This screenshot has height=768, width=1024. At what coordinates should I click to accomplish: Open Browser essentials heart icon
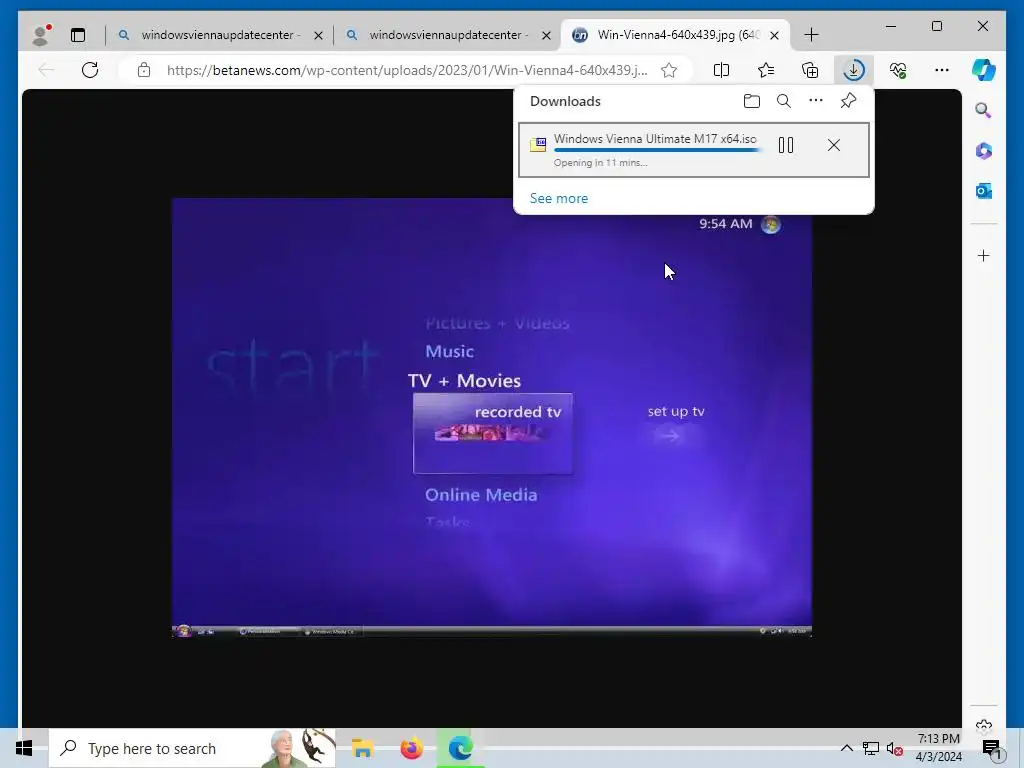(x=898, y=70)
